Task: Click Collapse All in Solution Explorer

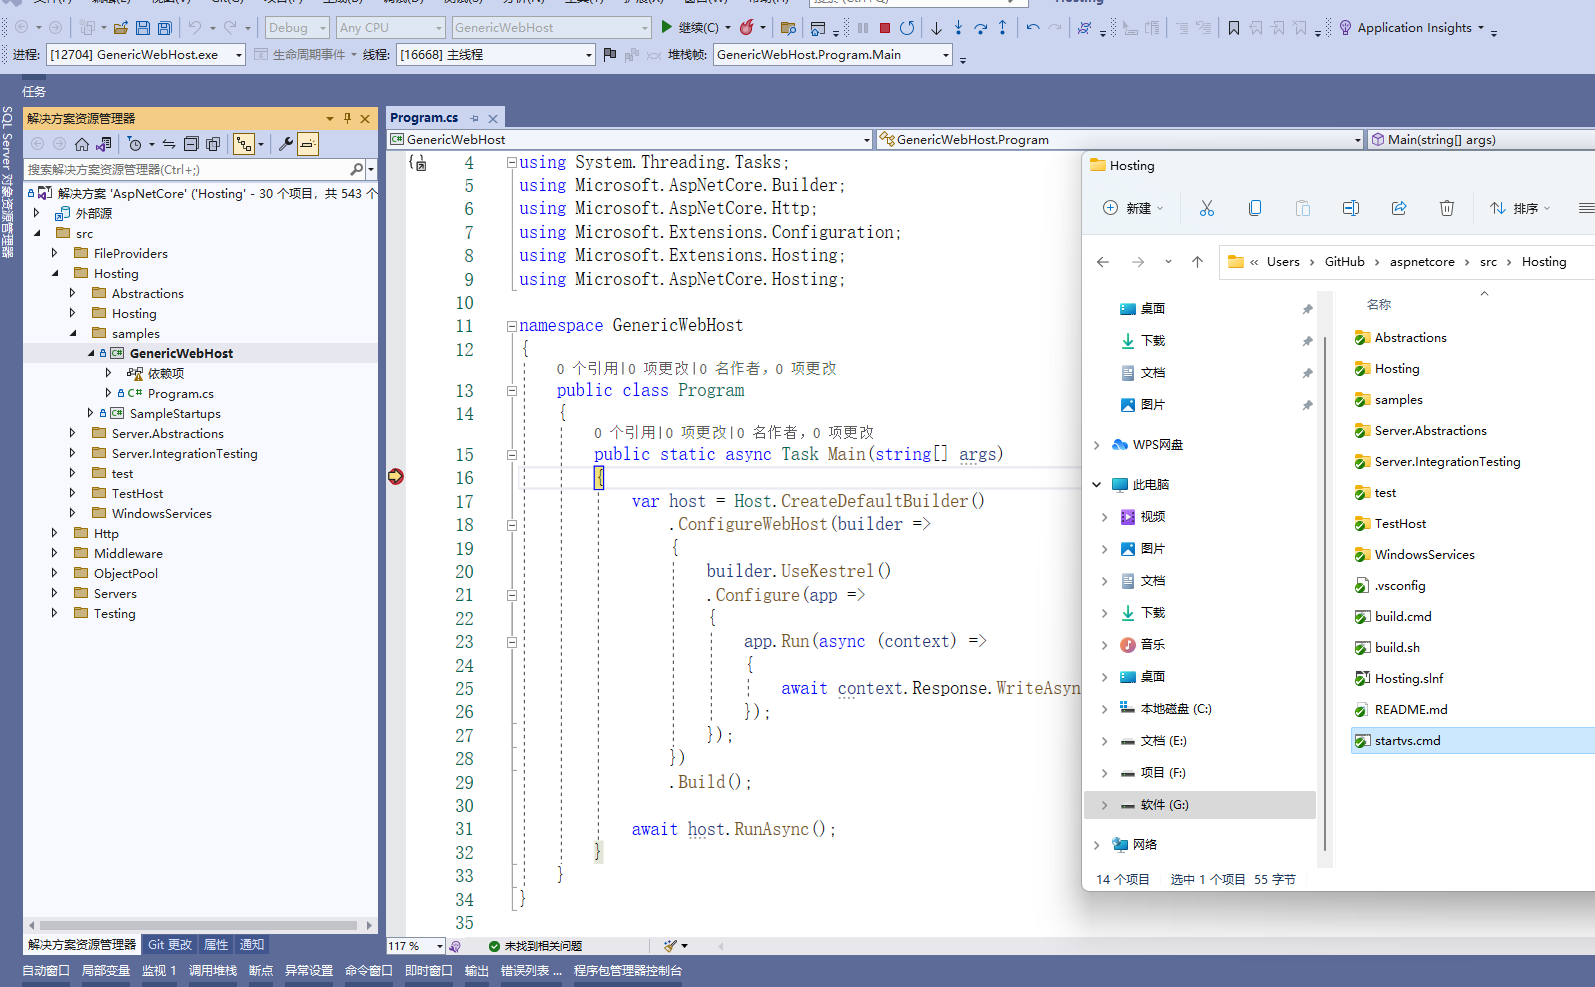Action: coord(191,144)
